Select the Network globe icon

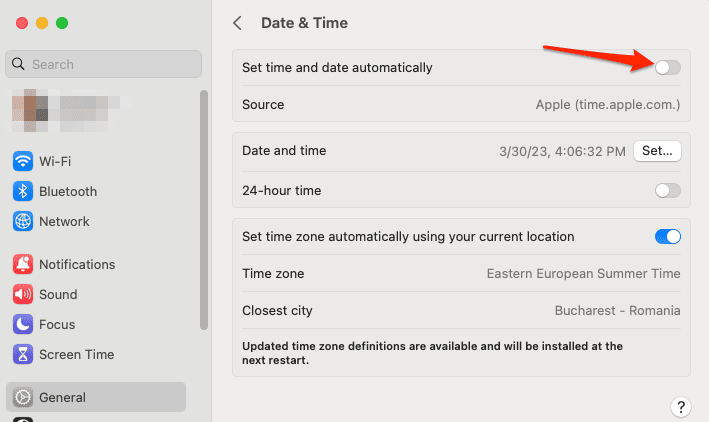click(23, 221)
